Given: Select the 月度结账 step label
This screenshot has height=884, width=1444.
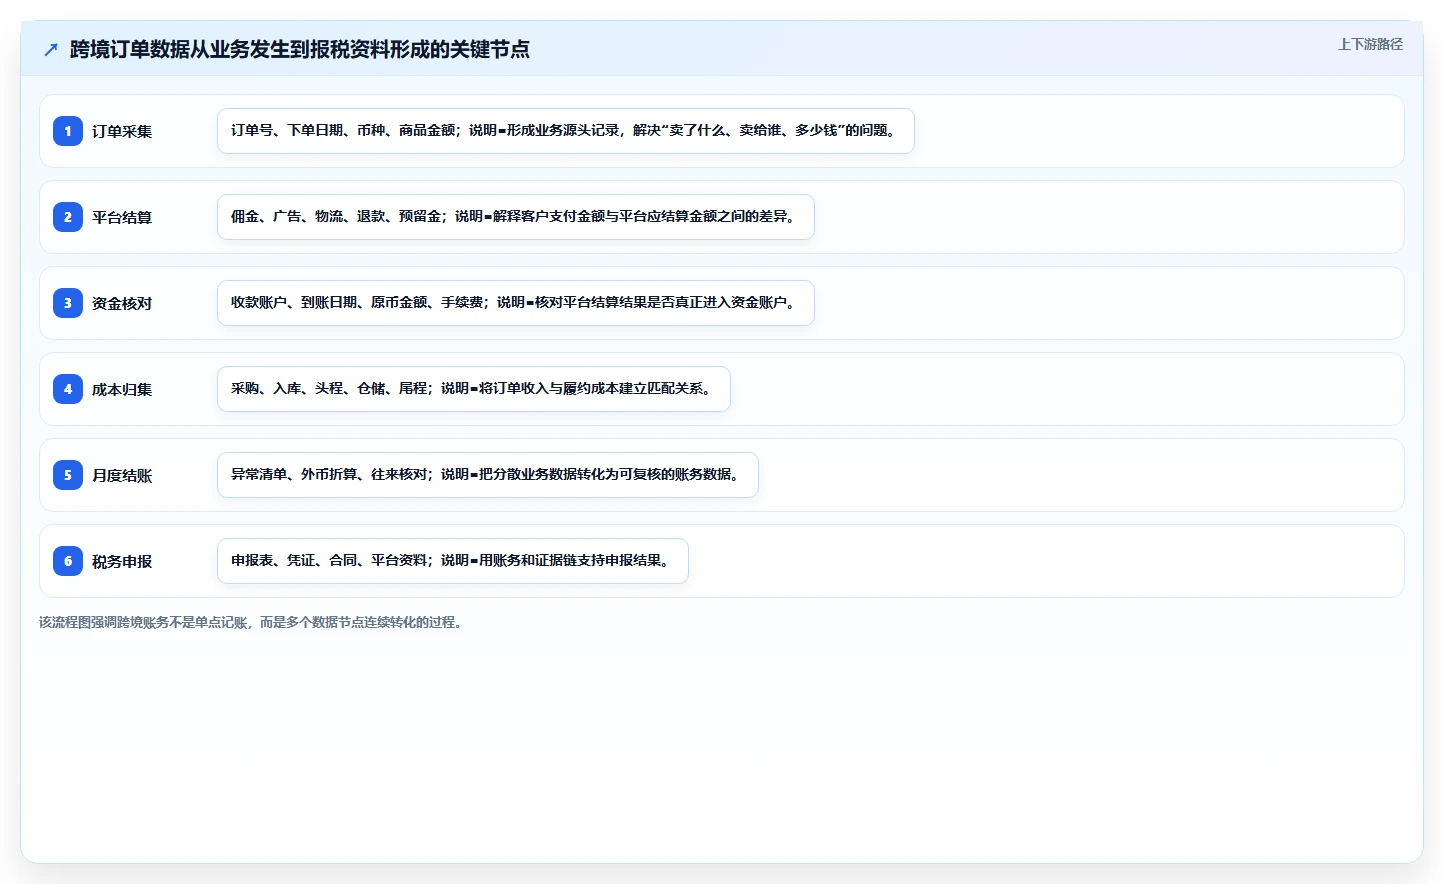Looking at the screenshot, I should click(122, 475).
